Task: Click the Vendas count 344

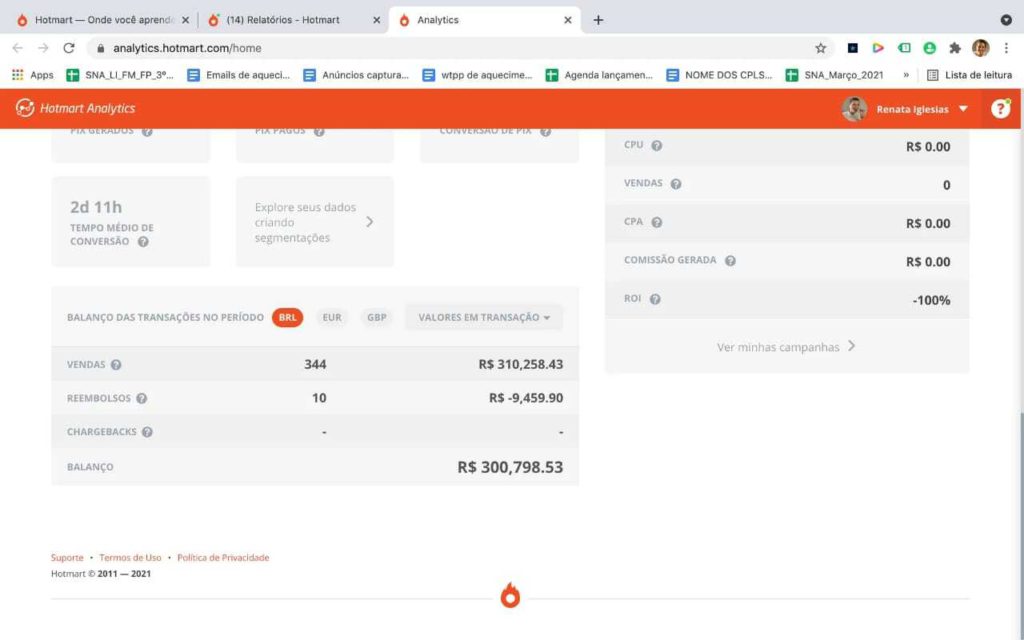Action: click(x=315, y=364)
